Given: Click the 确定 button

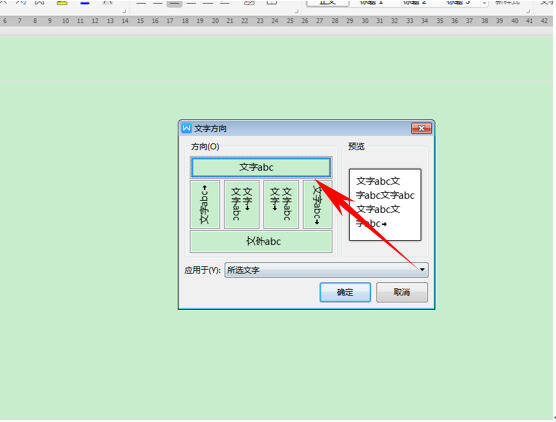Looking at the screenshot, I should [x=345, y=292].
